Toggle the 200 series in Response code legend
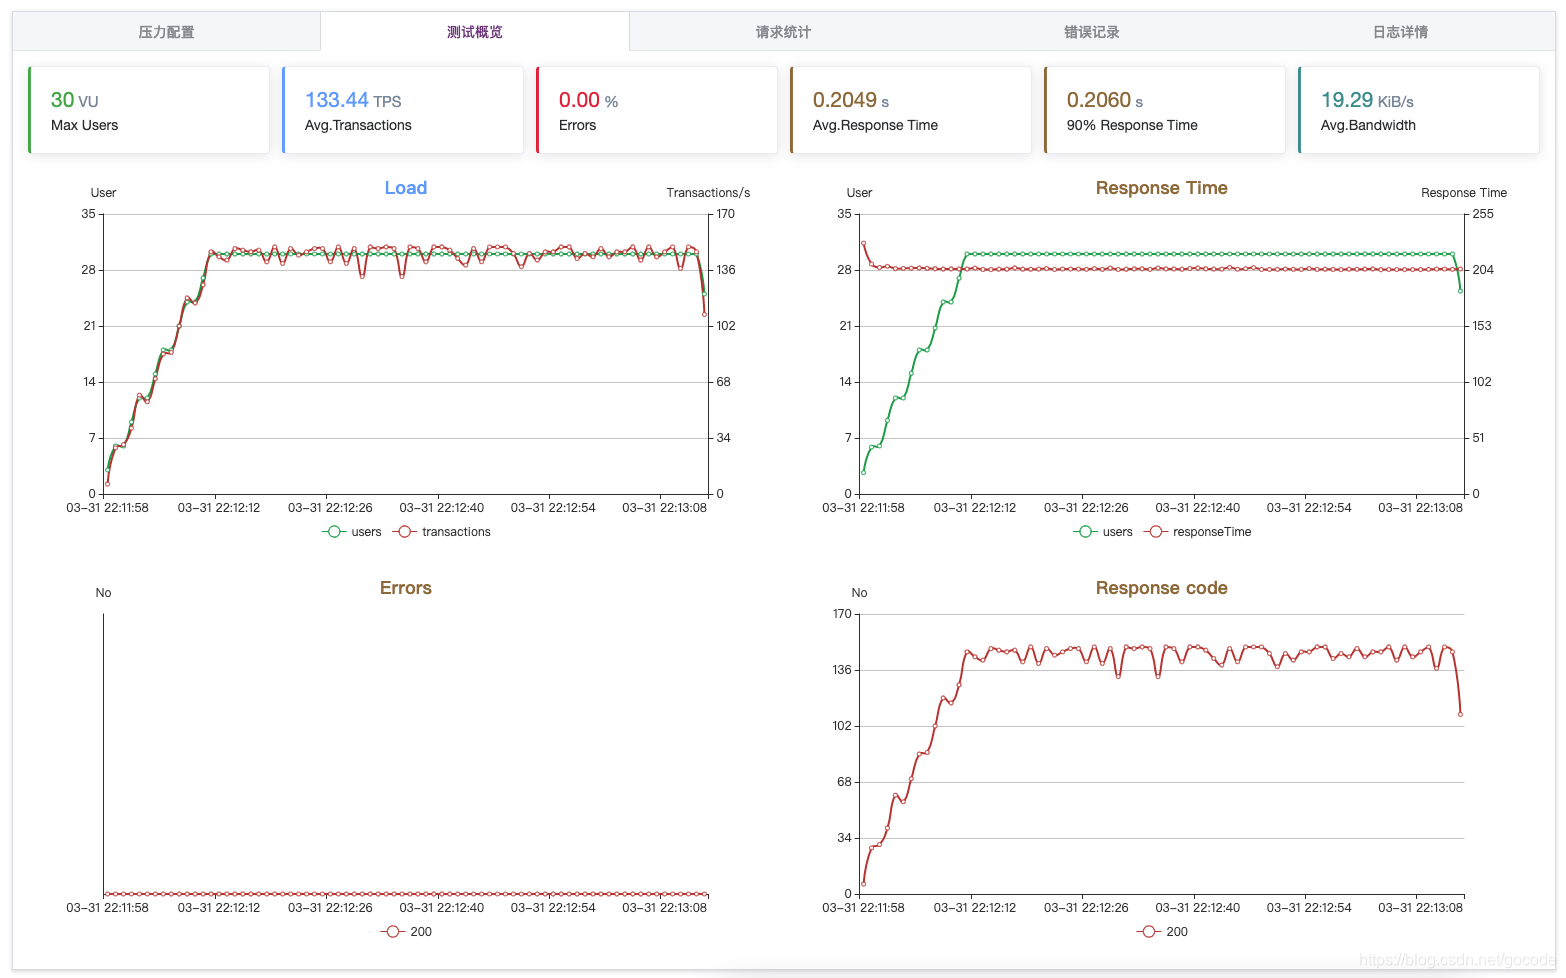 click(1163, 932)
